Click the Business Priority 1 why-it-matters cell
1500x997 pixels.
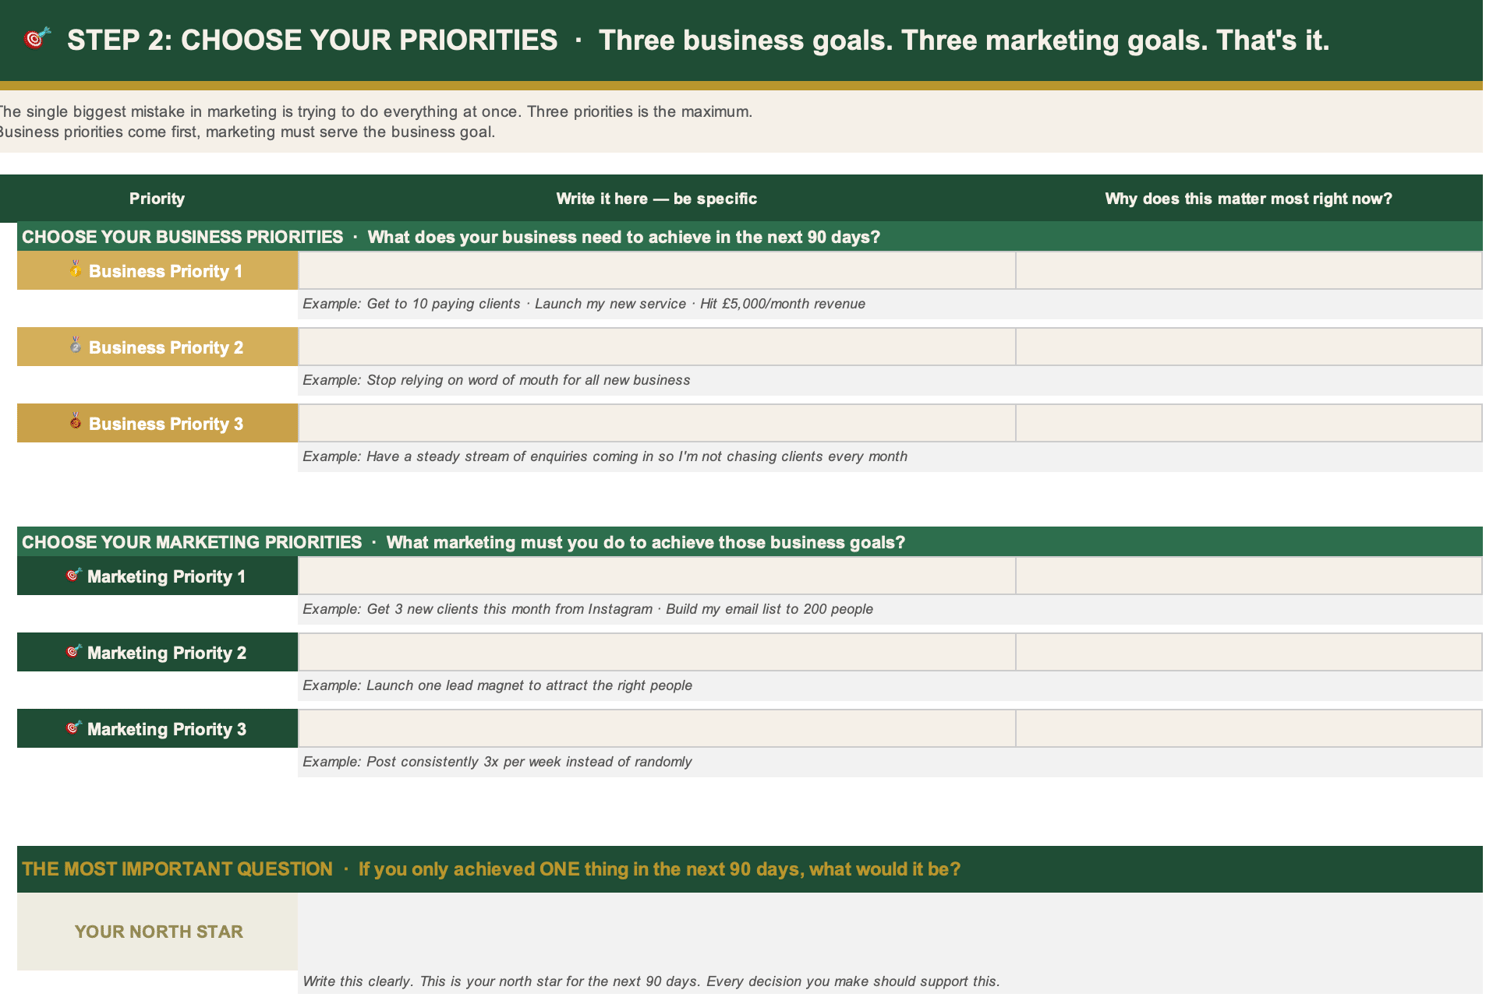coord(1249,270)
